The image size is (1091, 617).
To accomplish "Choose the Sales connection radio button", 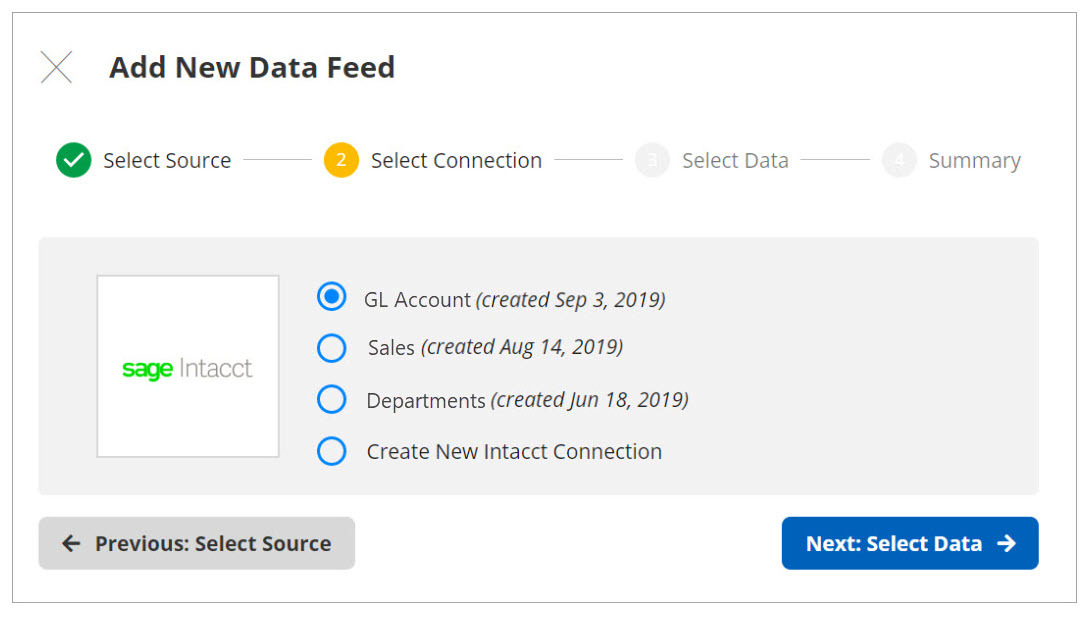I will click(x=331, y=348).
